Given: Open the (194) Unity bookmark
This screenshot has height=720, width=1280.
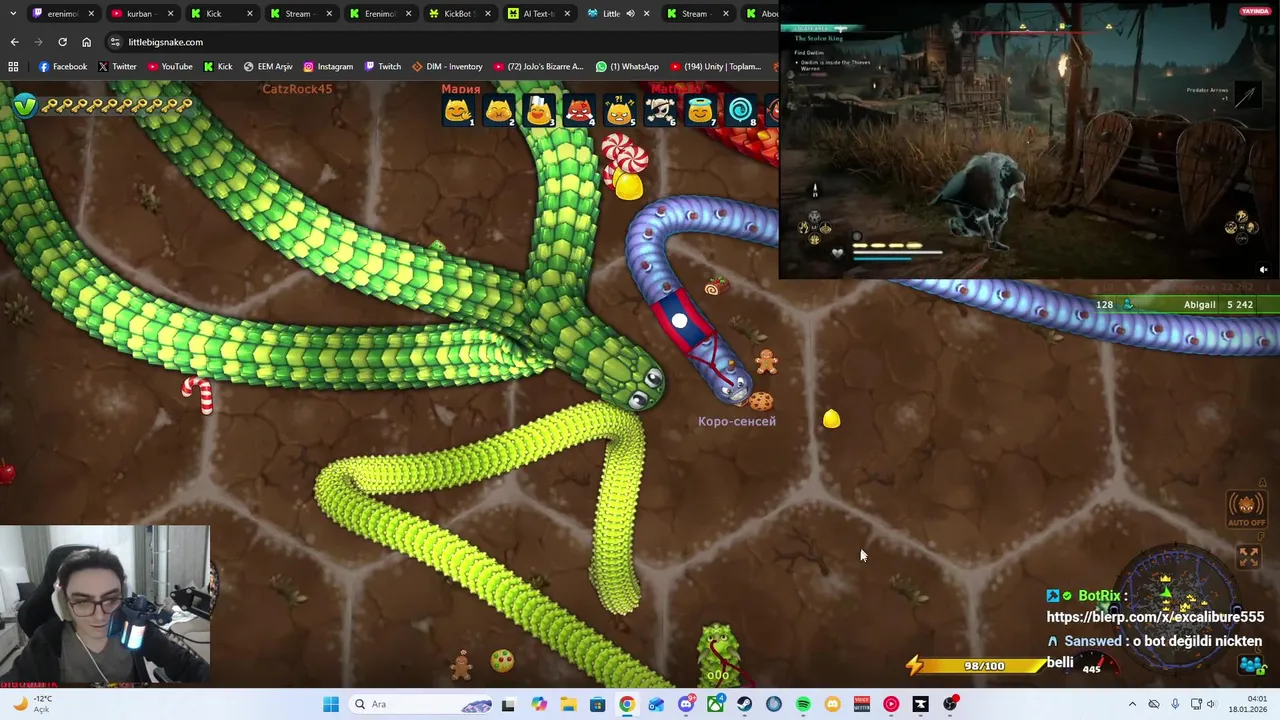Looking at the screenshot, I should (x=716, y=66).
